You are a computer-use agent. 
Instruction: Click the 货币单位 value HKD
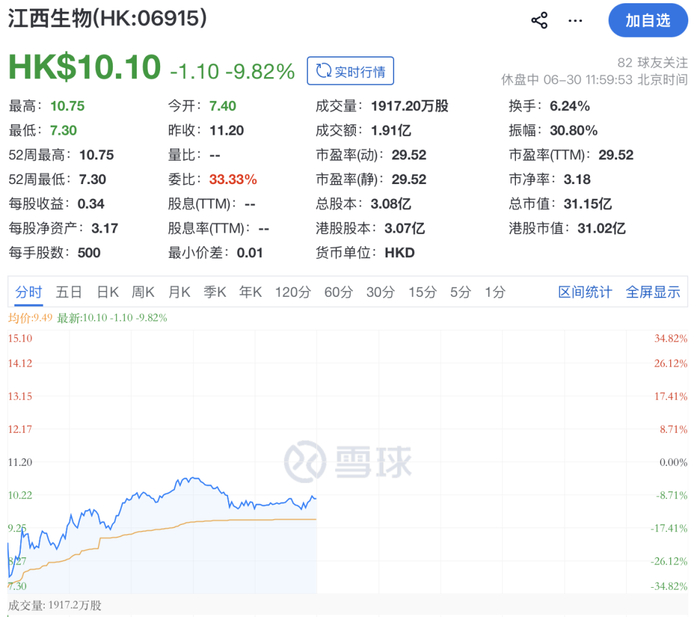click(400, 253)
